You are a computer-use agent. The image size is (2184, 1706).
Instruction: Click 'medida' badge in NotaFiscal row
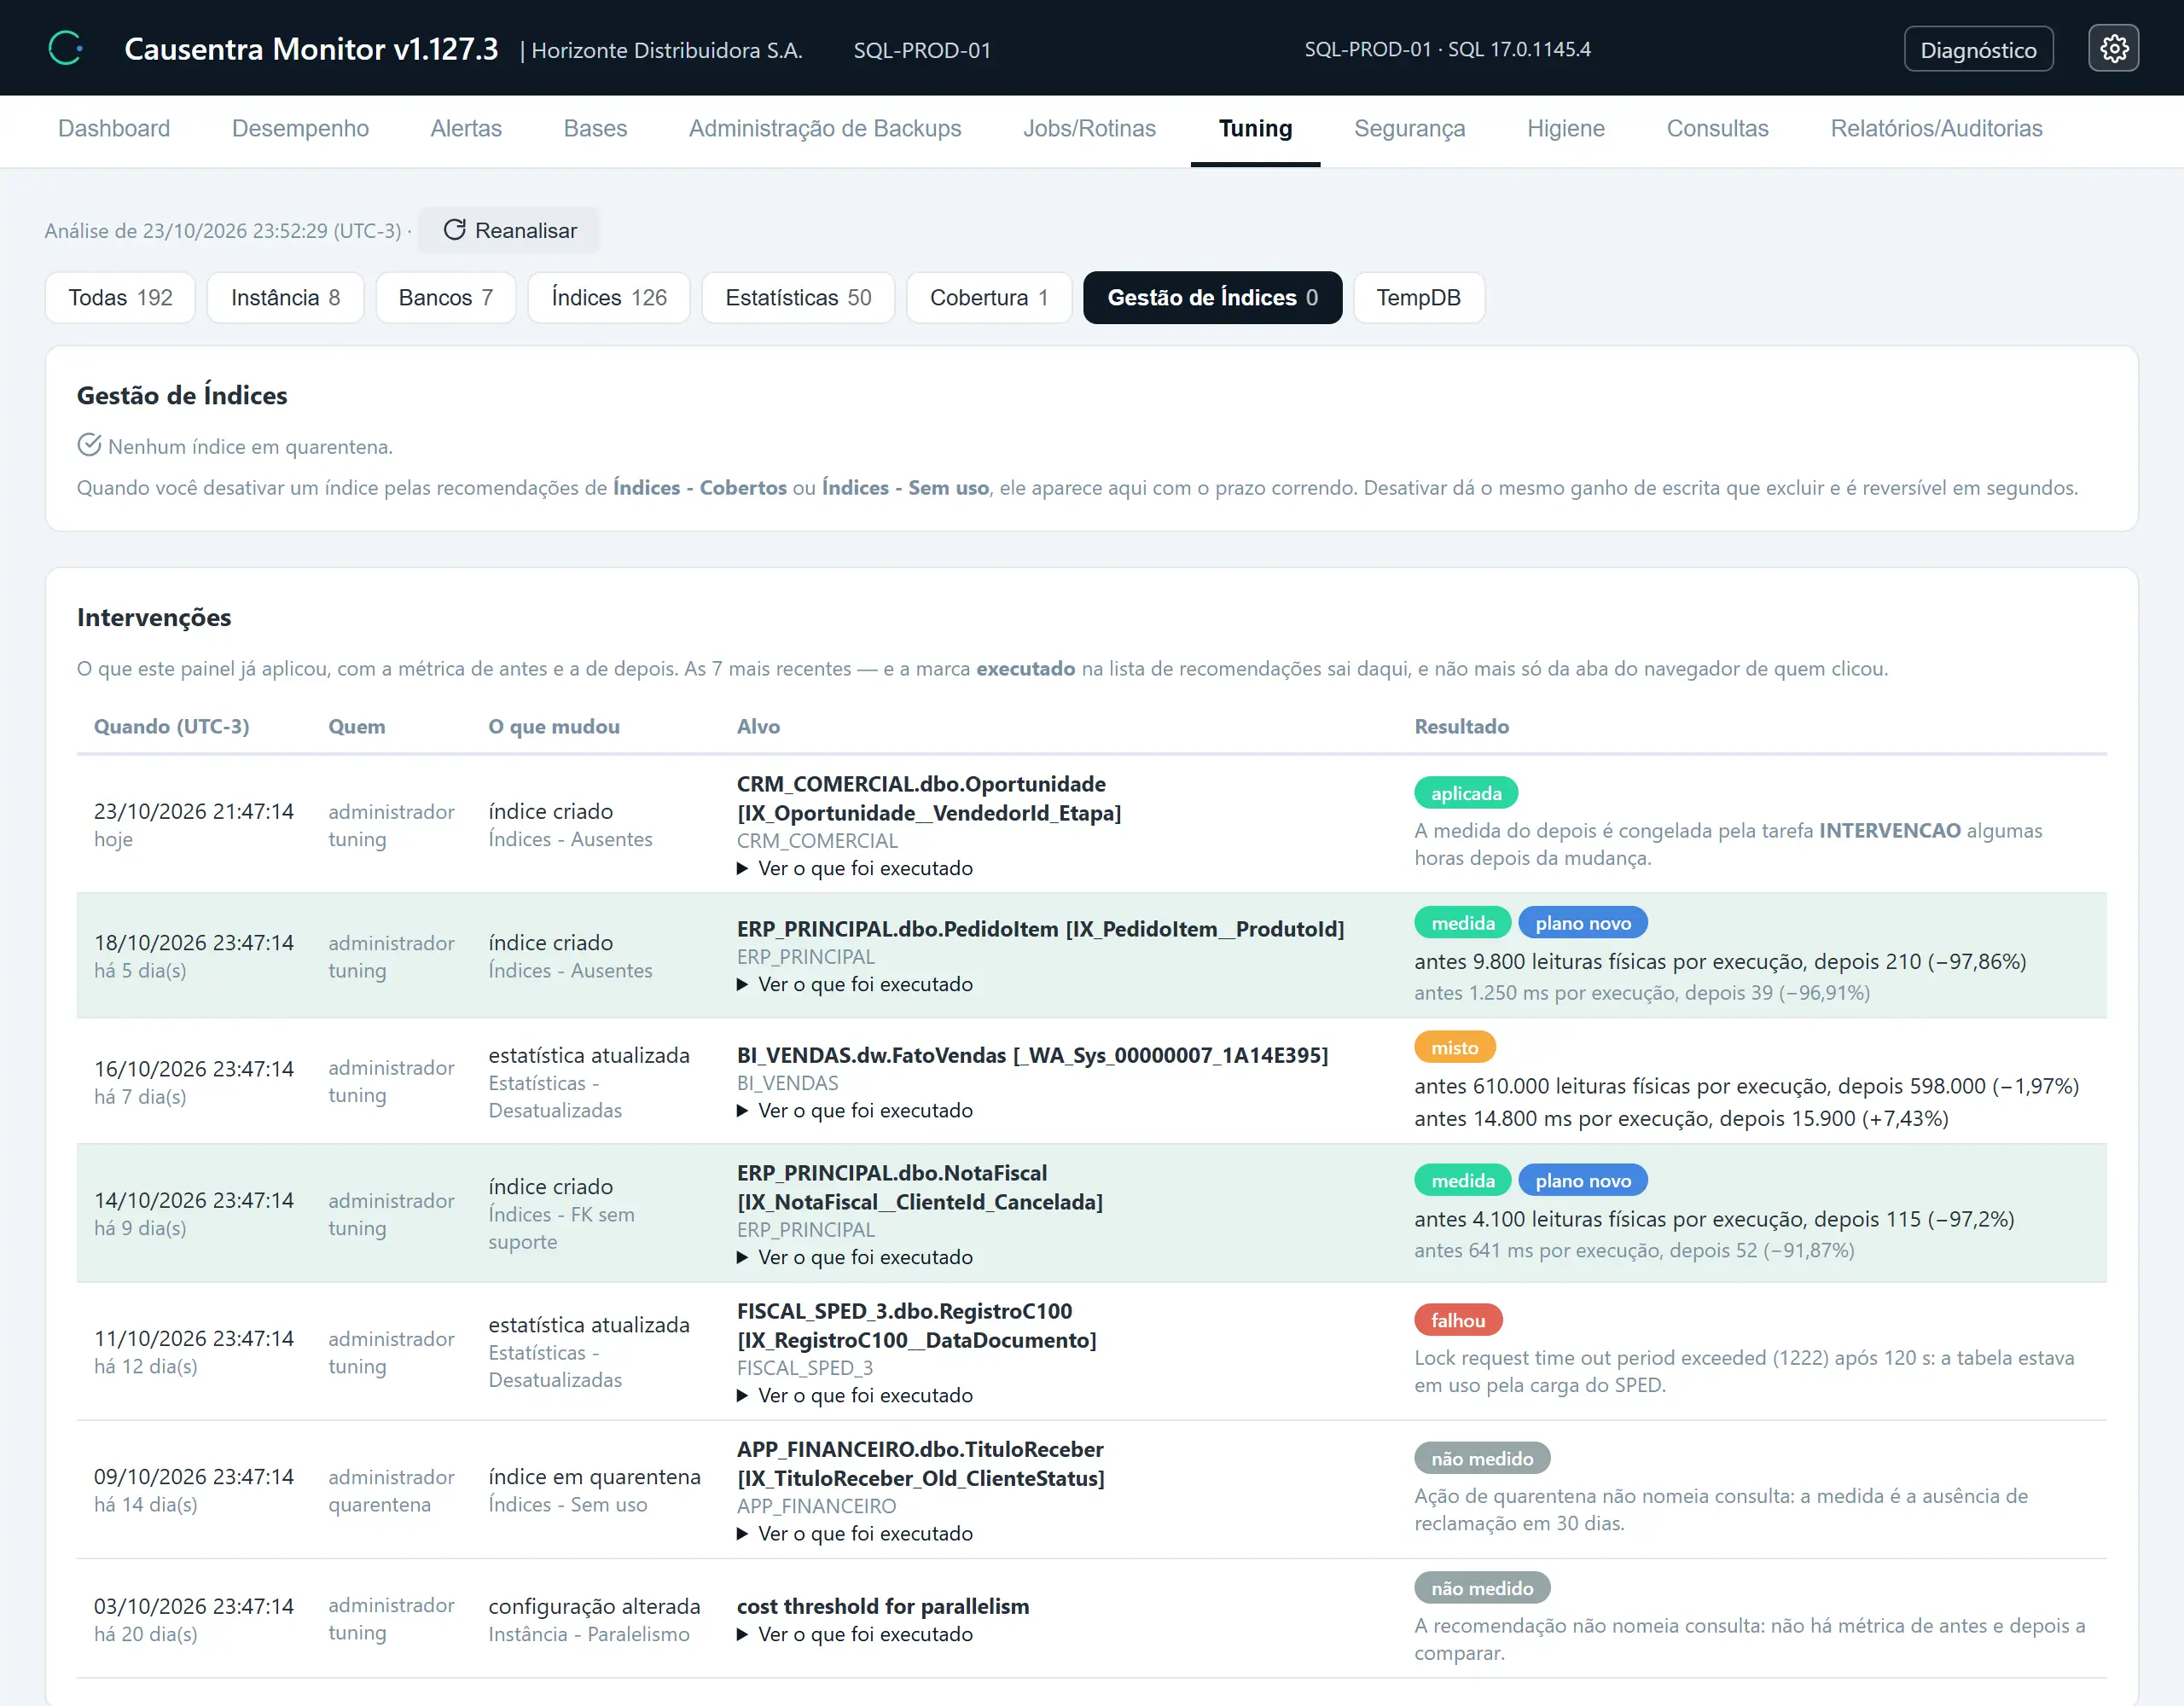[x=1463, y=1181]
